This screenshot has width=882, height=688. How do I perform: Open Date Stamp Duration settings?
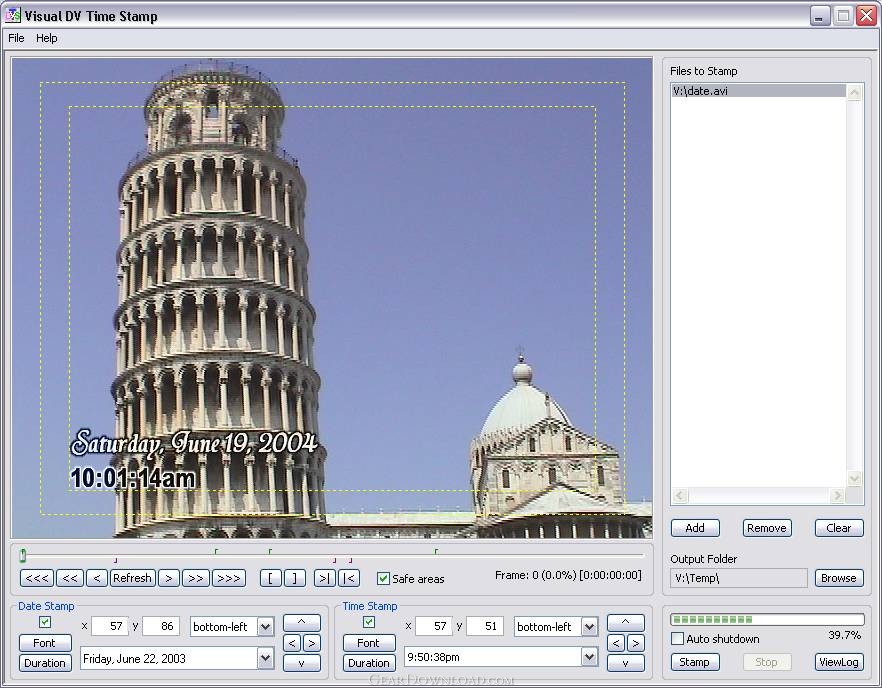pyautogui.click(x=45, y=663)
